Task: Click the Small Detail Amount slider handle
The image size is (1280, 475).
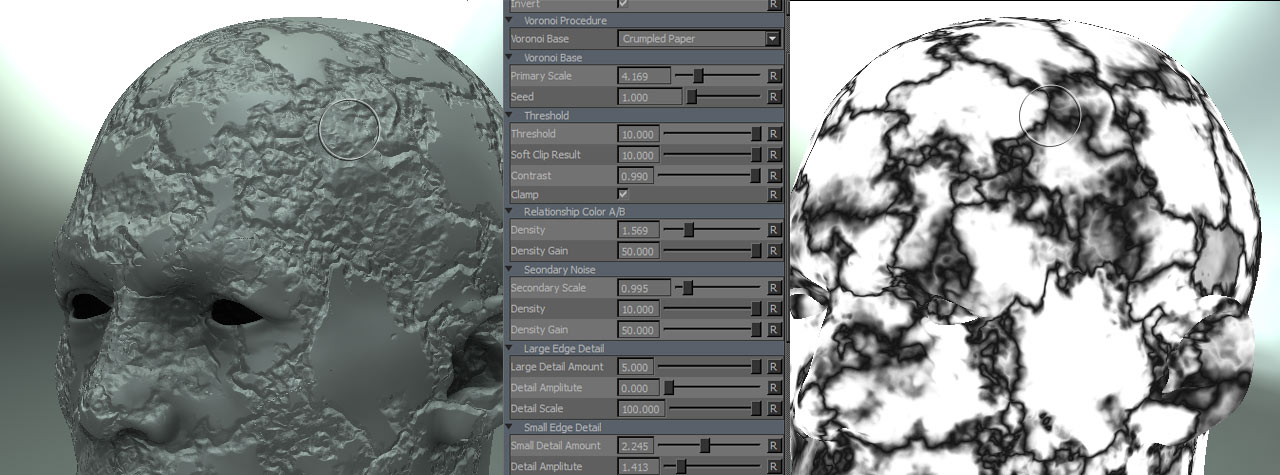Action: [x=705, y=446]
